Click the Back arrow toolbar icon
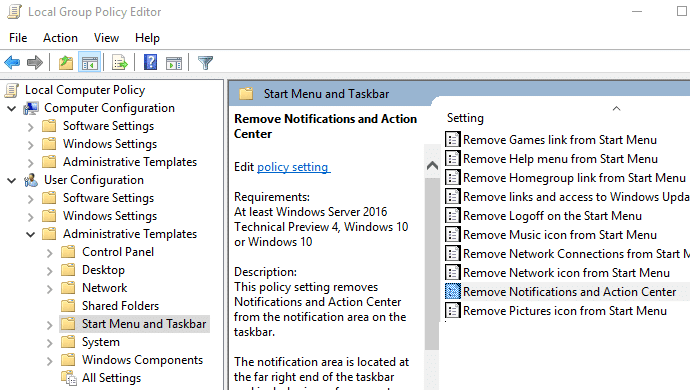This screenshot has height=390, width=690. pos(12,63)
